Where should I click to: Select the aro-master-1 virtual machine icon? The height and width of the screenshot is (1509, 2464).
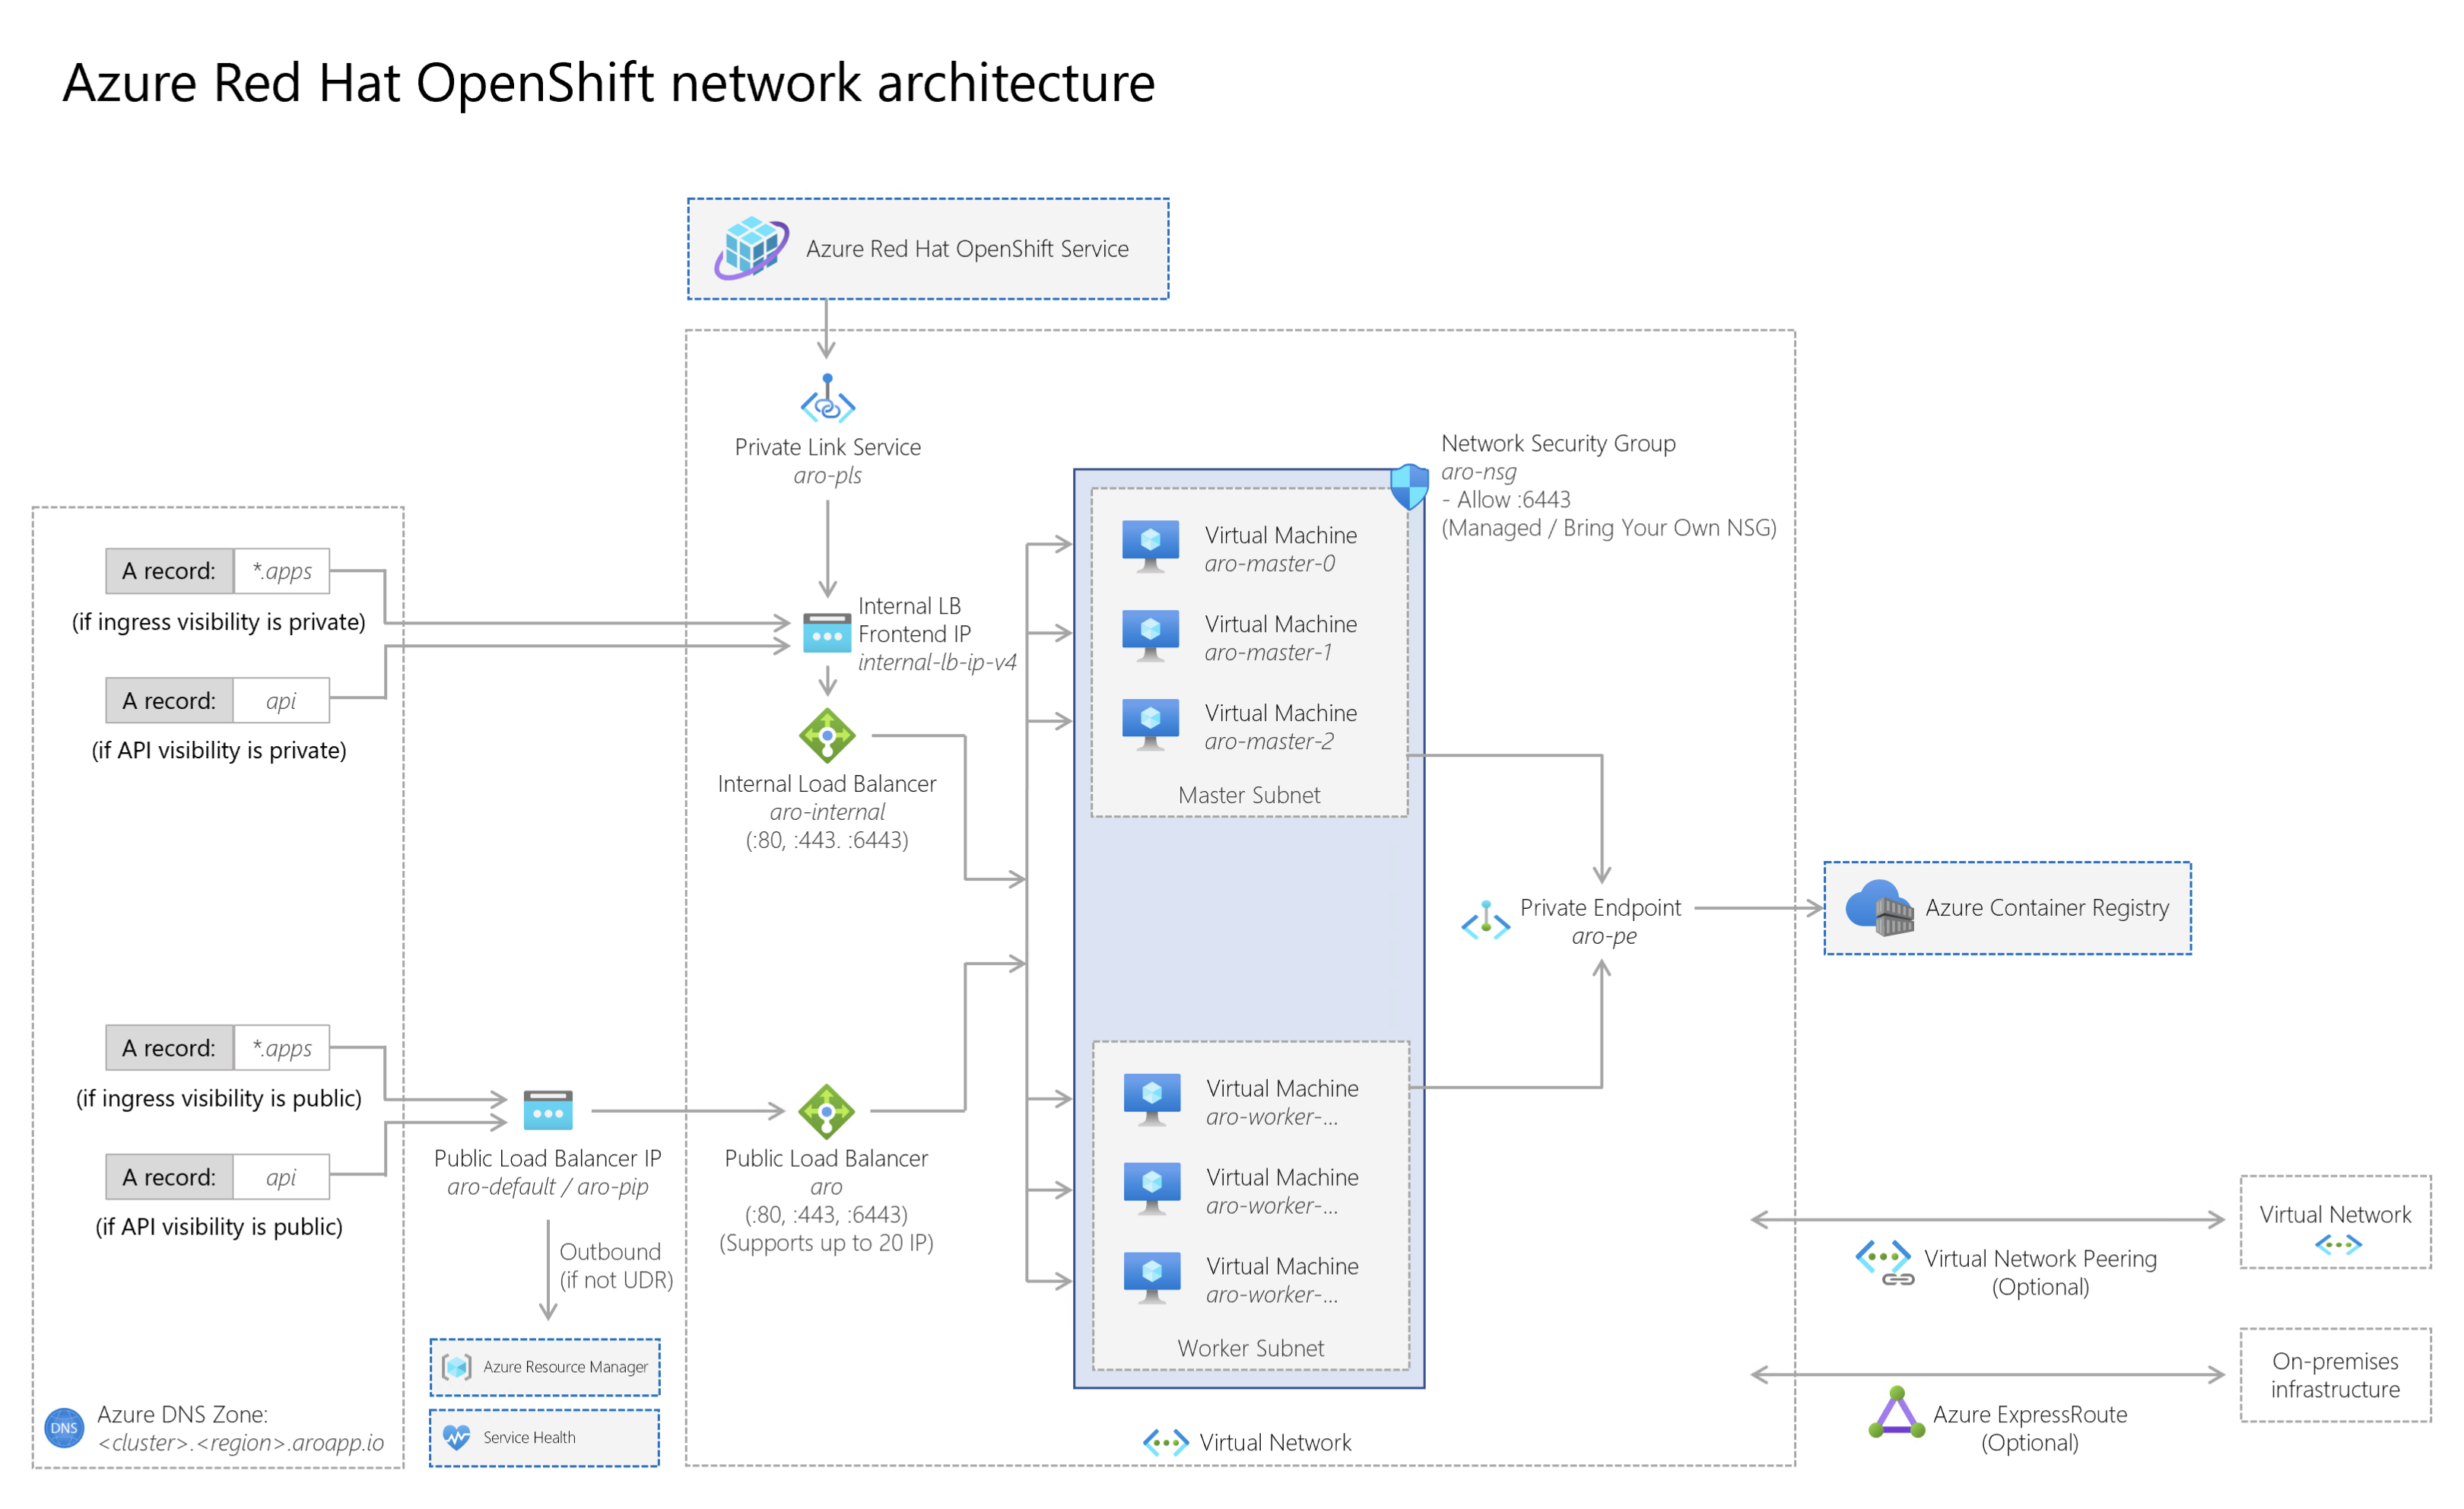pos(1150,636)
